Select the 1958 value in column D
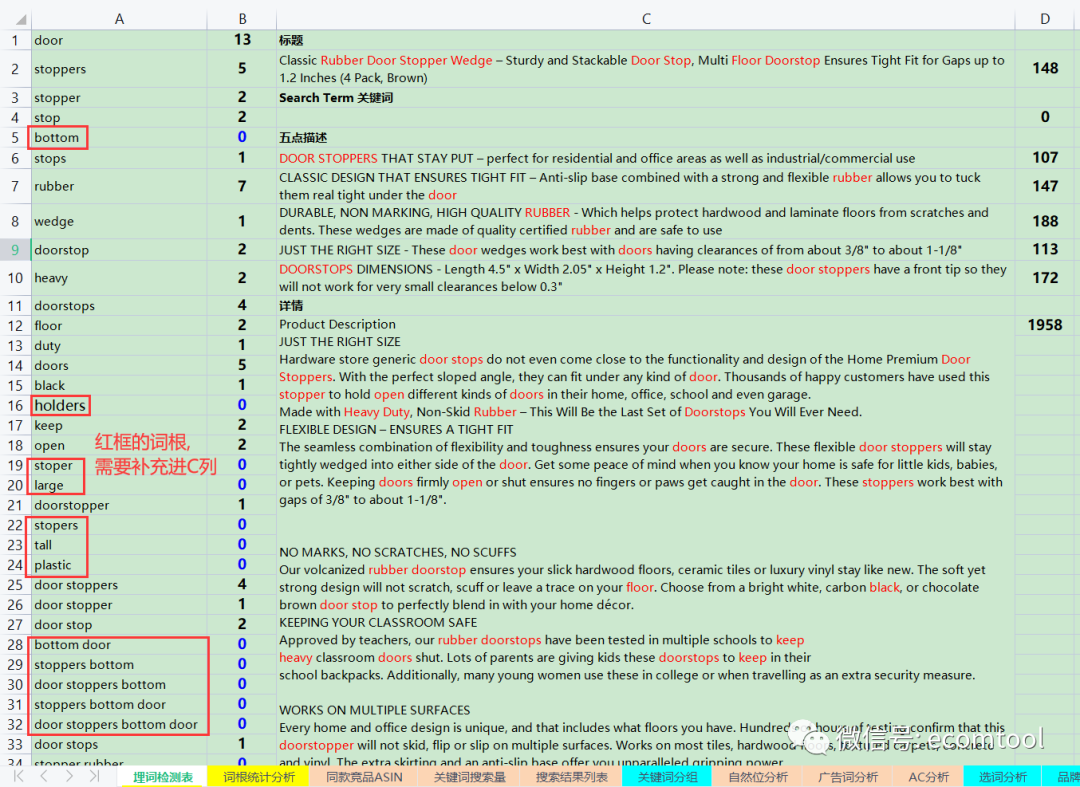The width and height of the screenshot is (1080, 787). (1045, 325)
